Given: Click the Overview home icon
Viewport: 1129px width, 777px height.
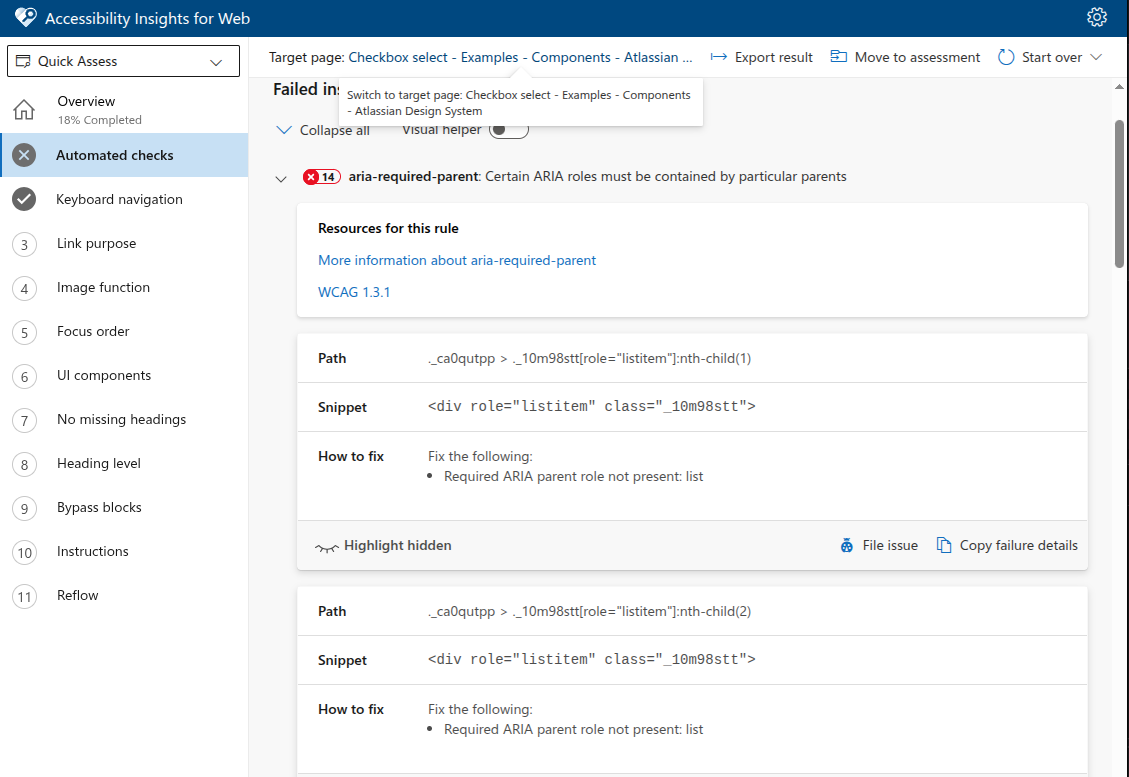Looking at the screenshot, I should pyautogui.click(x=24, y=109).
